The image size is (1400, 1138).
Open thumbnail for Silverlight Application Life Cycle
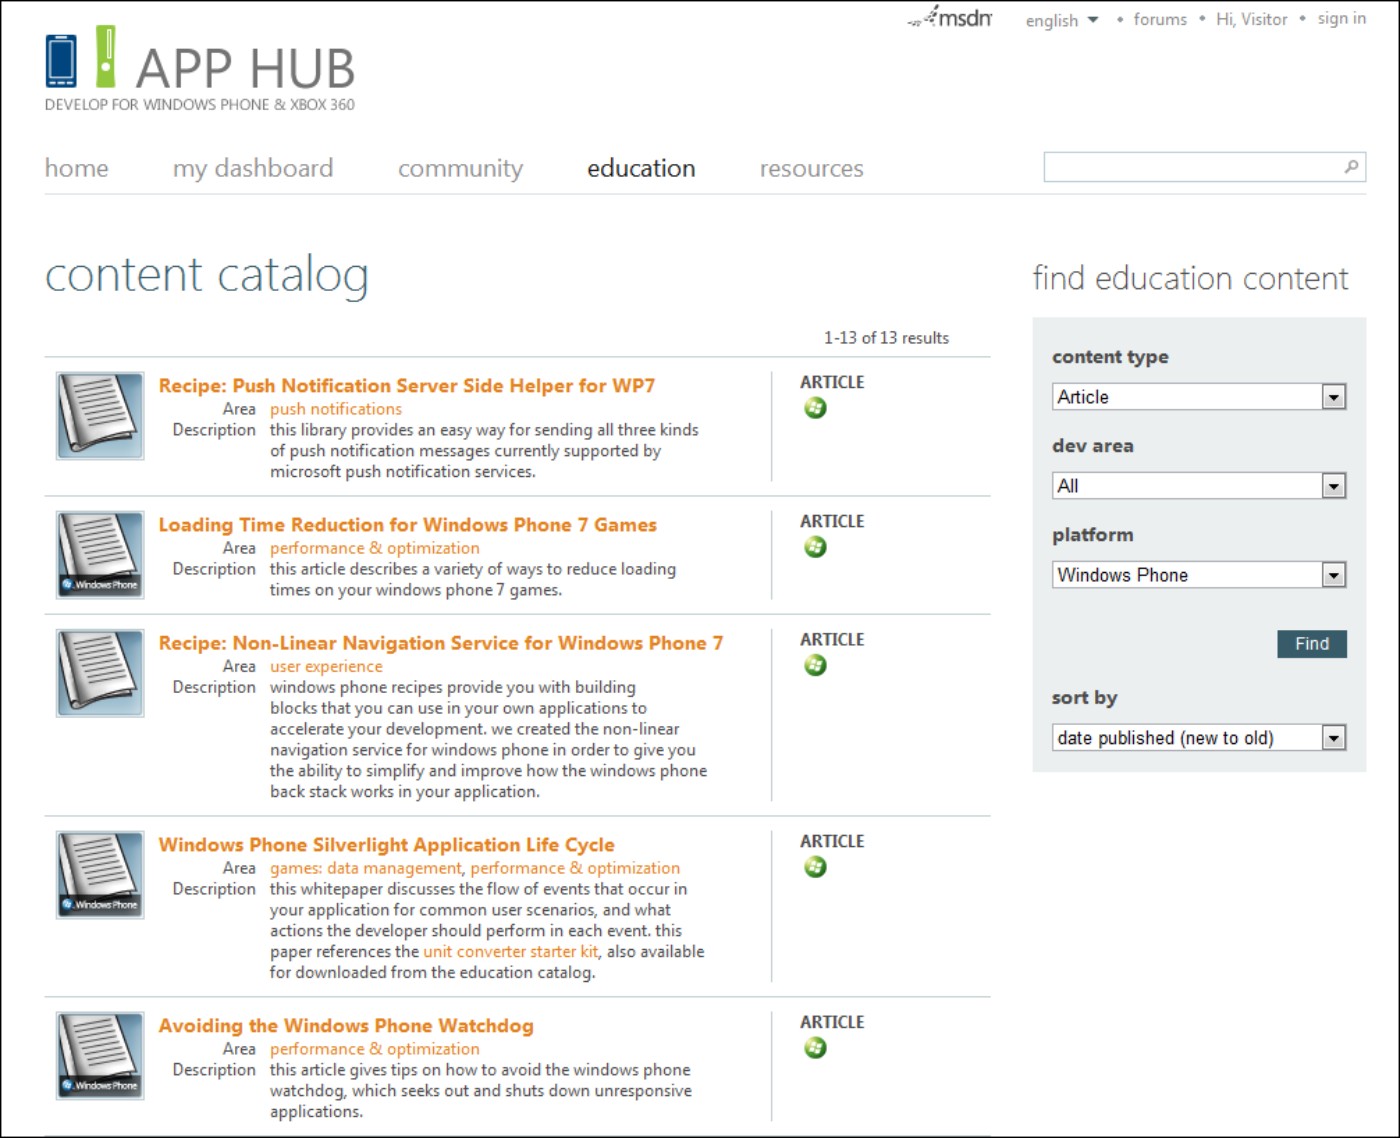100,875
